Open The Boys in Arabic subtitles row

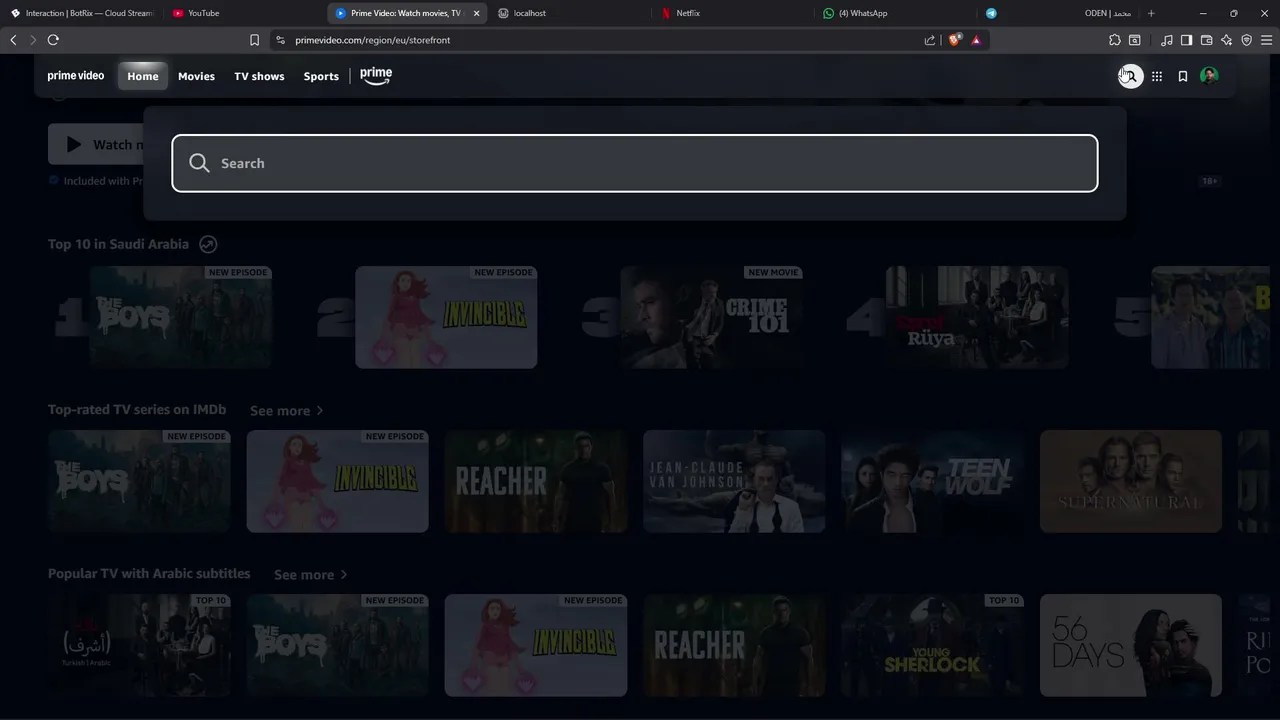337,645
